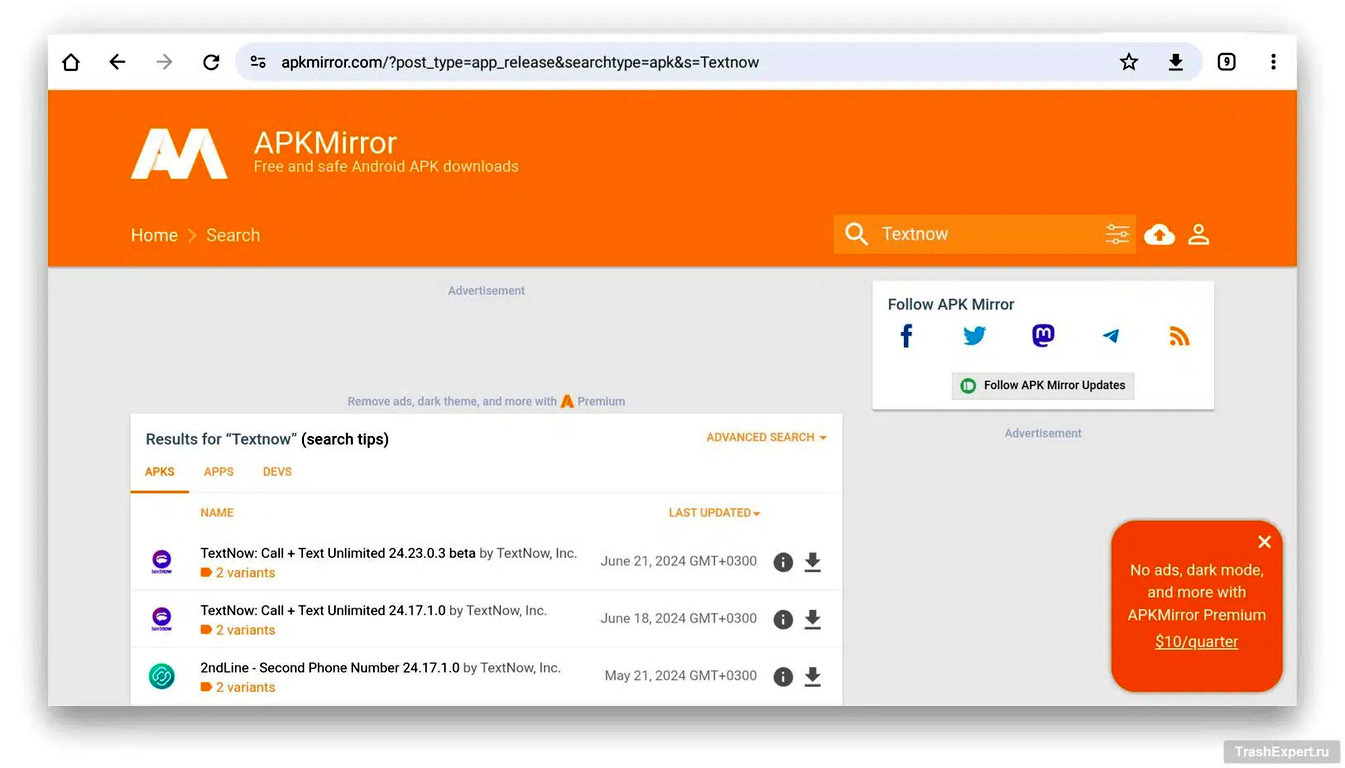Reload the page with refresh icon
1345x768 pixels.
[x=211, y=62]
